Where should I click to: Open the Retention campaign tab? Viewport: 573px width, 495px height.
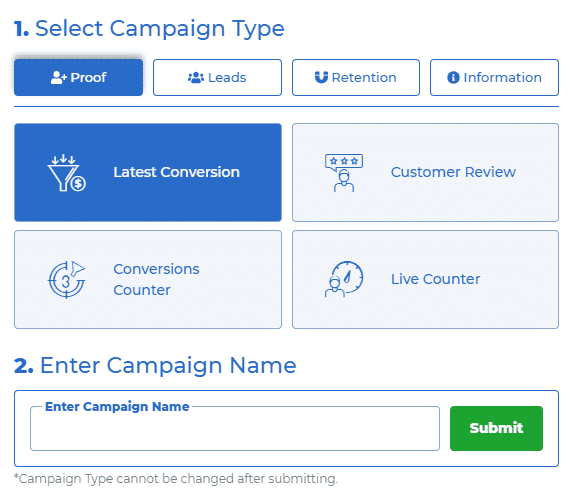coord(356,77)
